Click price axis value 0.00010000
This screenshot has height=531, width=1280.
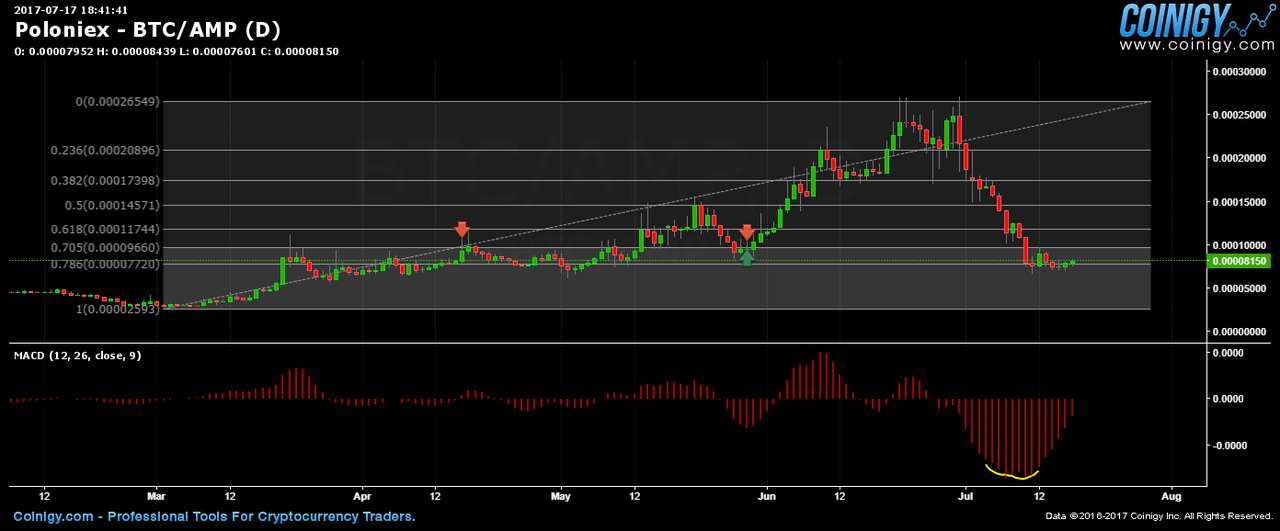pyautogui.click(x=1239, y=245)
